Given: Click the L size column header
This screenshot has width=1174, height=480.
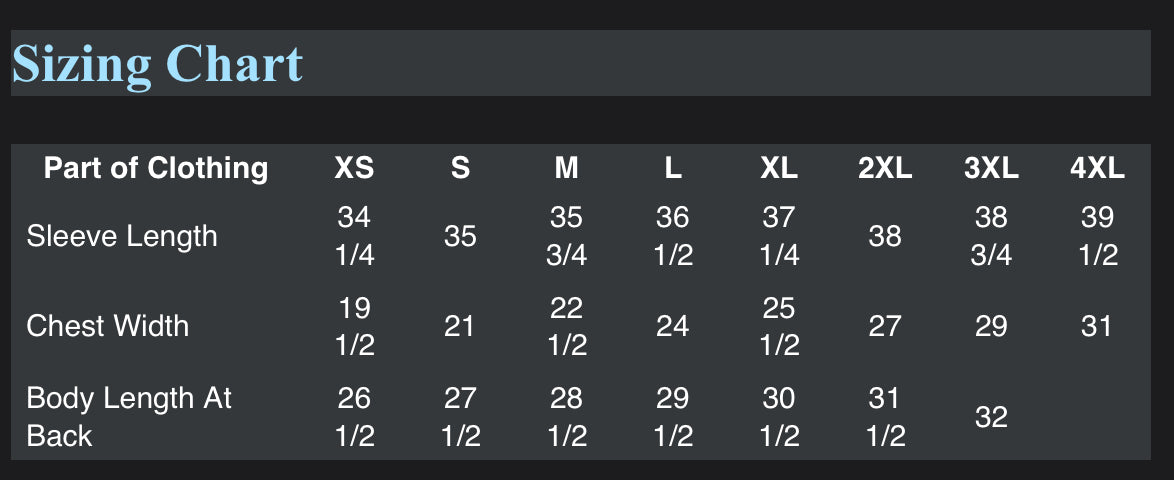Looking at the screenshot, I should coord(672,168).
